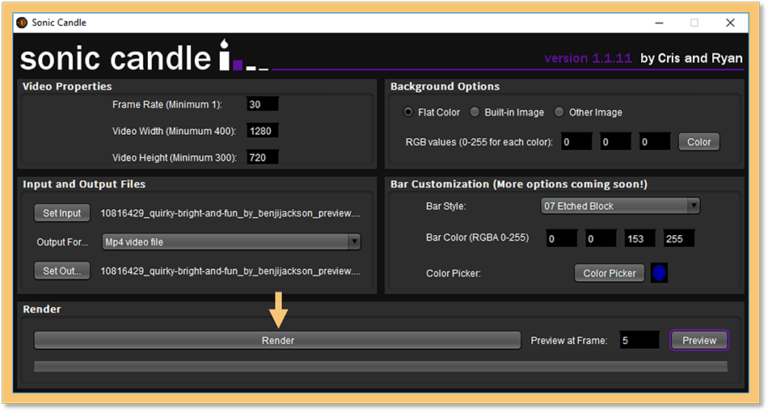Click the Frame Rate input field
This screenshot has width=768, height=412.
tap(263, 104)
